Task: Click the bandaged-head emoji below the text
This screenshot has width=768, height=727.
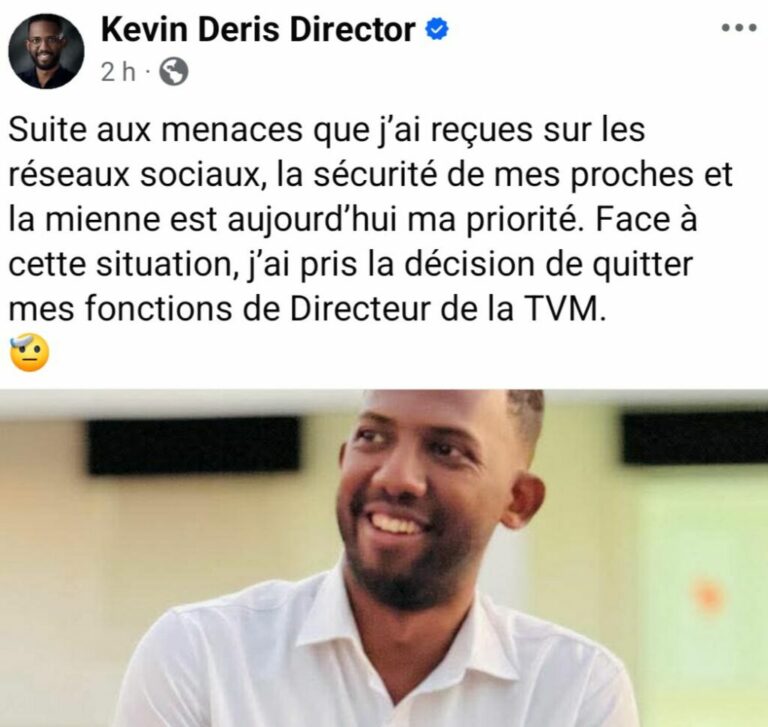Action: pyautogui.click(x=29, y=352)
